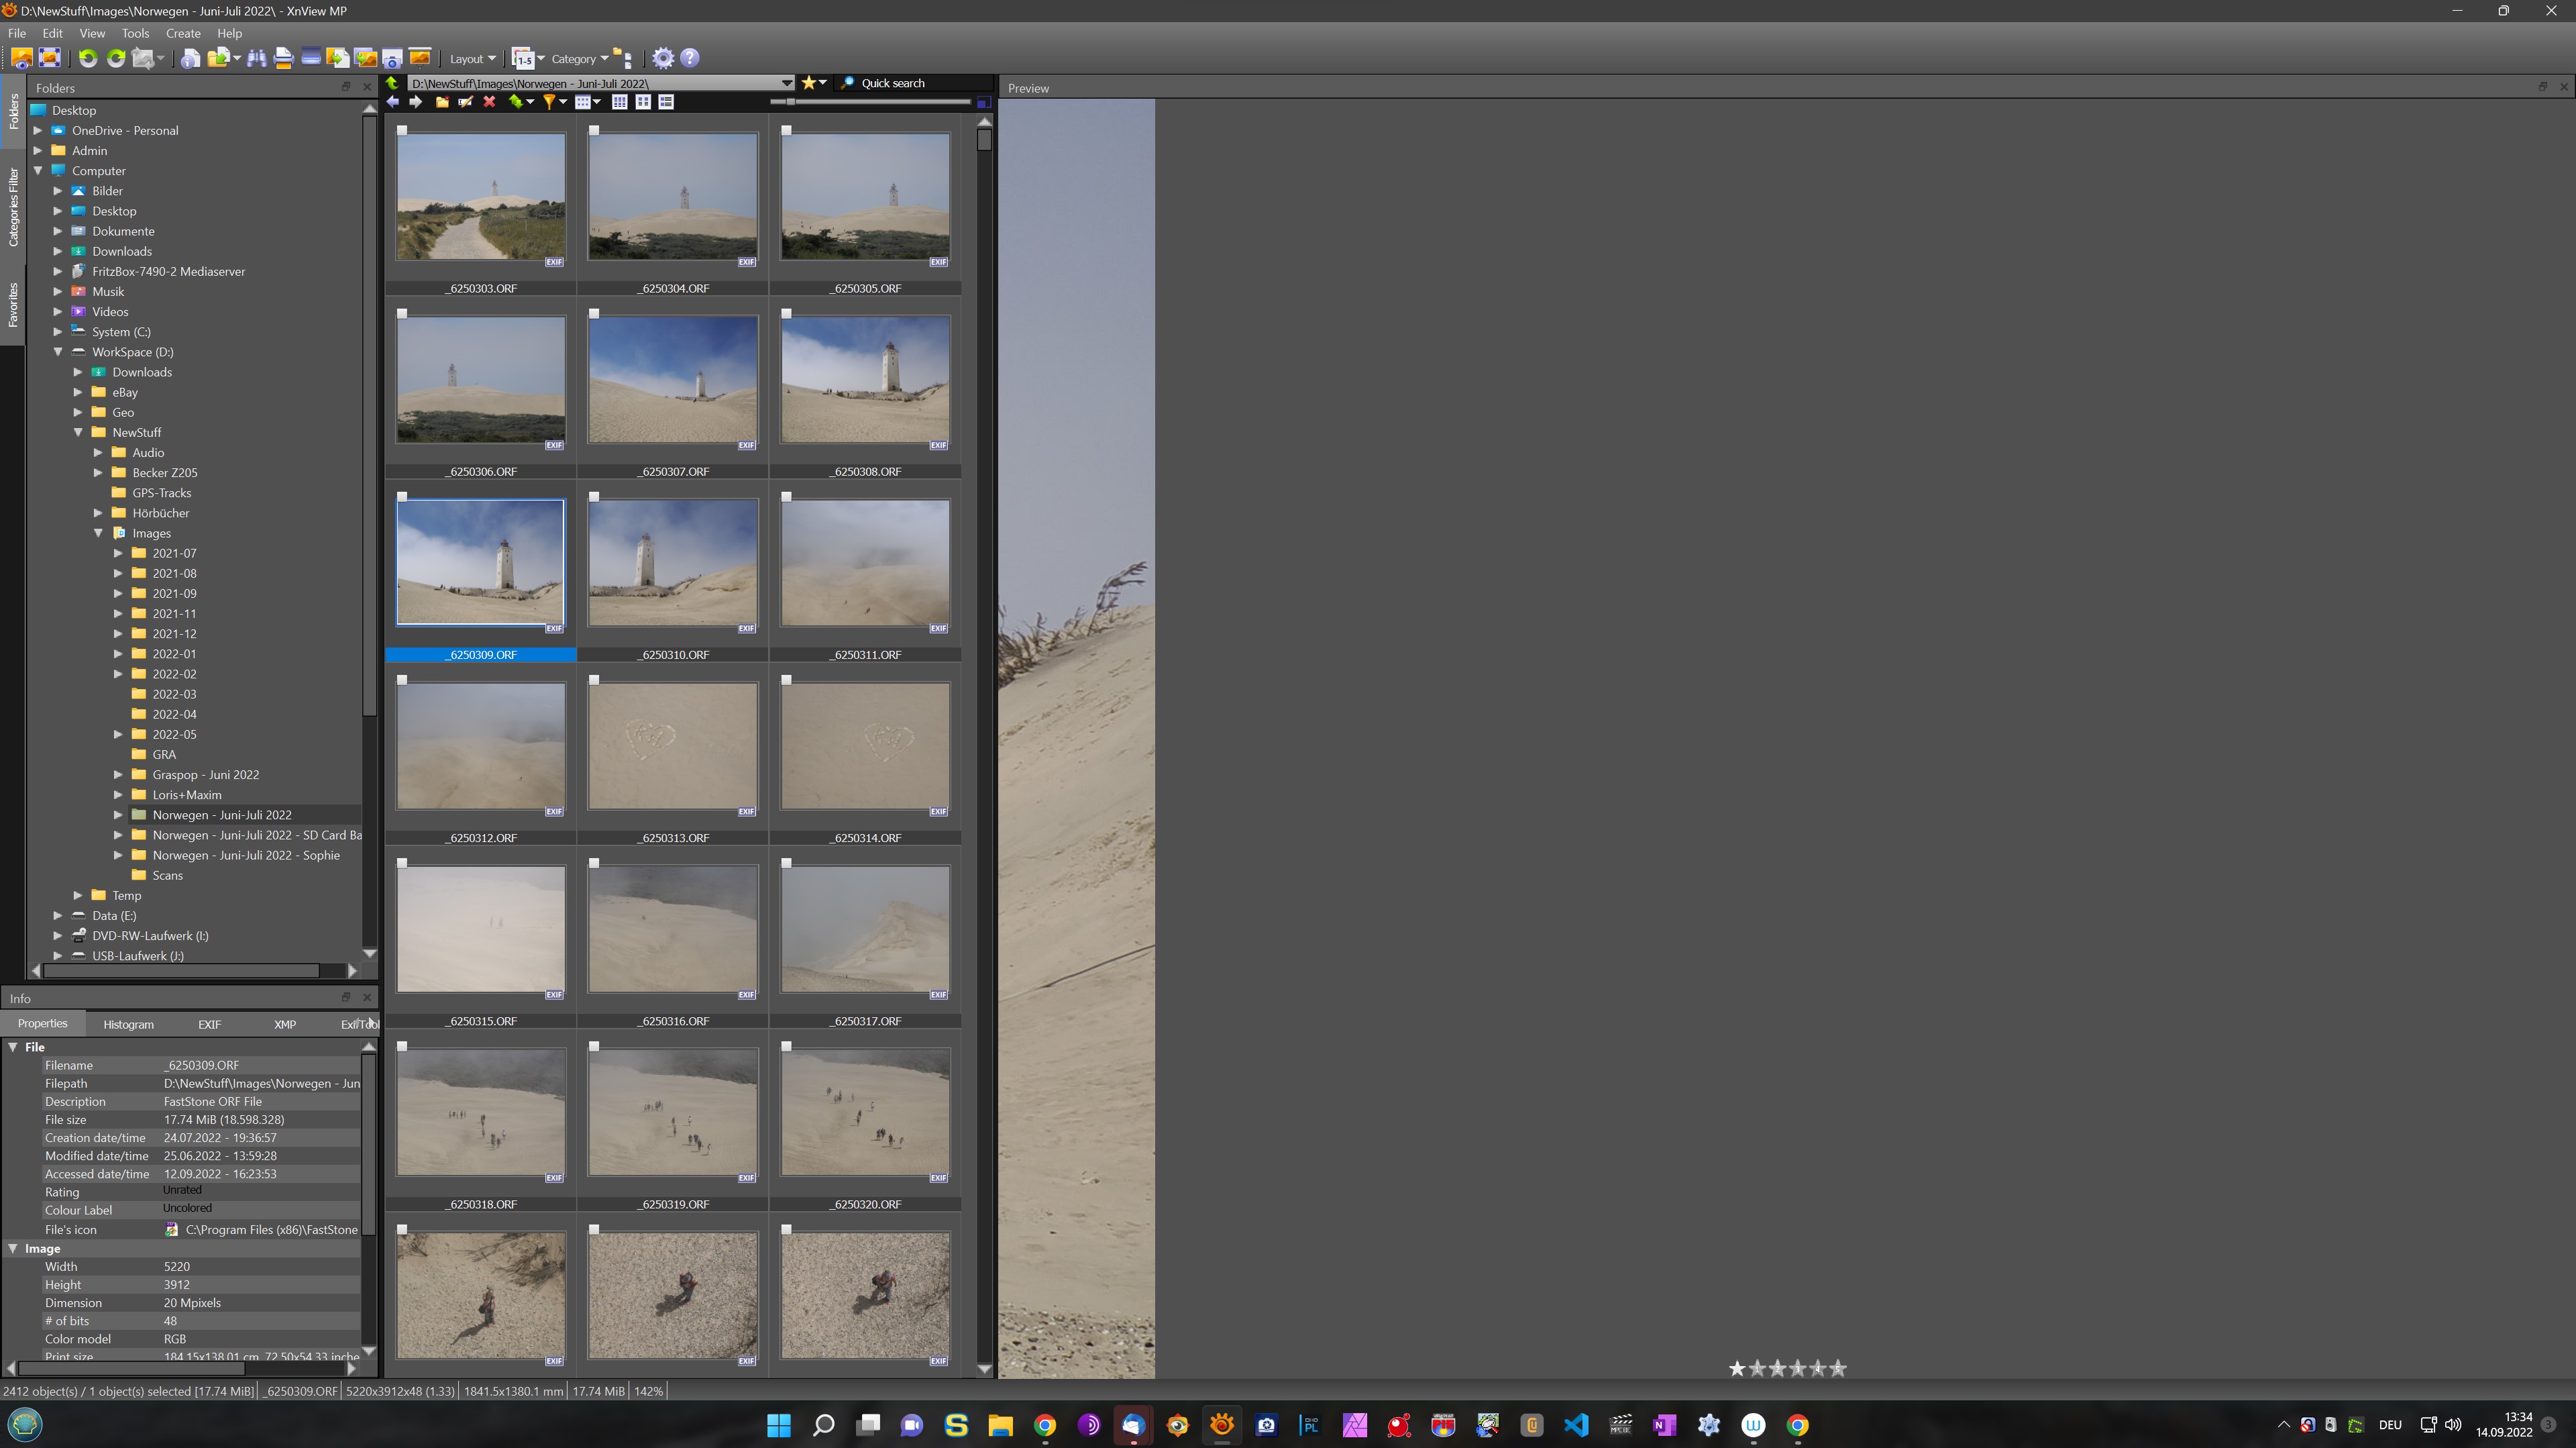Tick the checkbox on _6250314.ORF thumbnail

click(786, 680)
